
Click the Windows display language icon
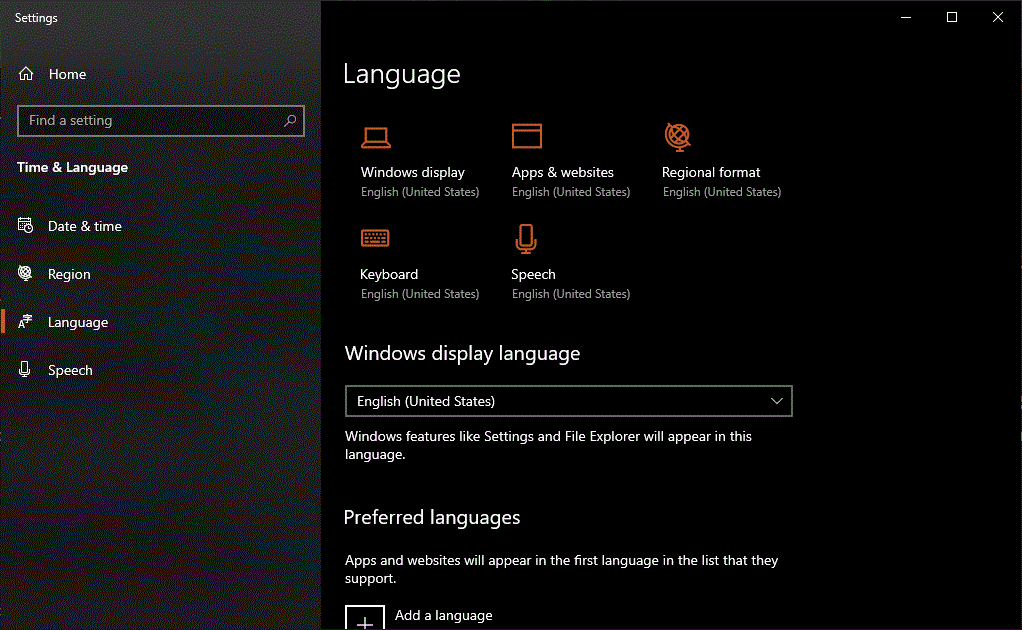tap(376, 137)
